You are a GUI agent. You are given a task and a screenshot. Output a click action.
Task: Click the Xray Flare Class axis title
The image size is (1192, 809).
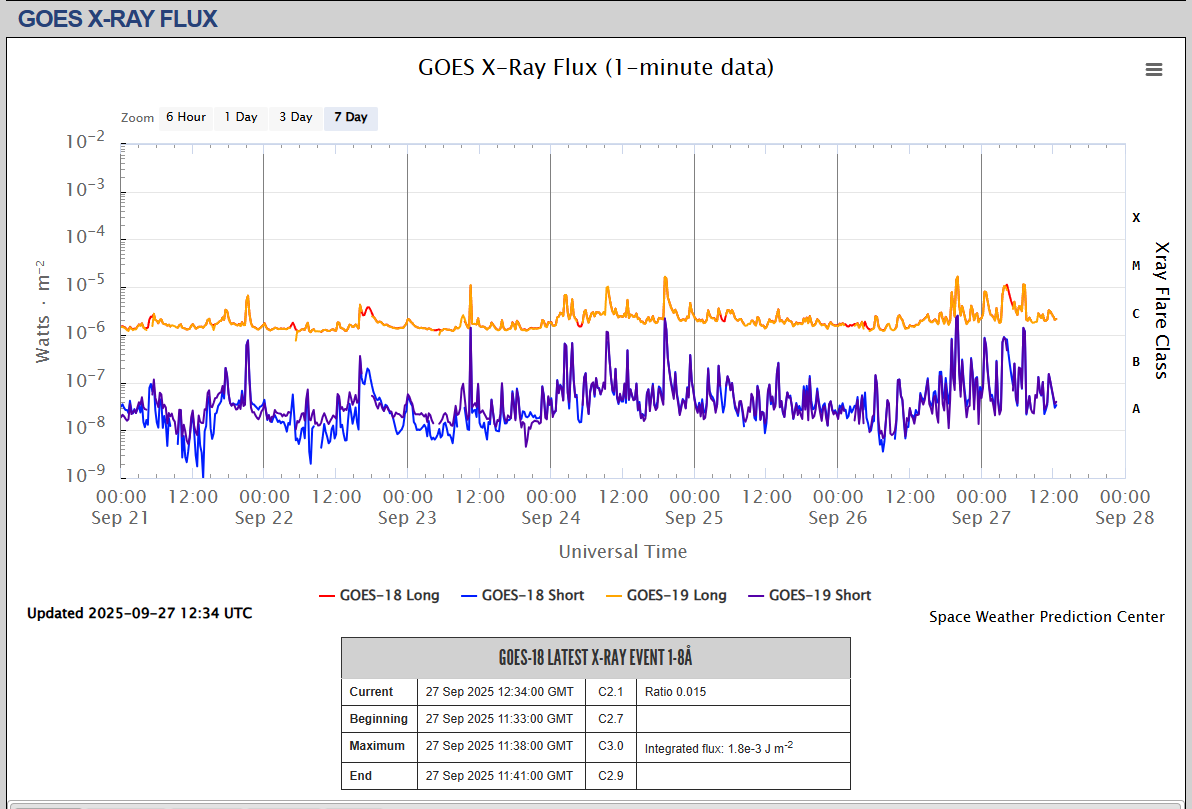[x=1162, y=310]
